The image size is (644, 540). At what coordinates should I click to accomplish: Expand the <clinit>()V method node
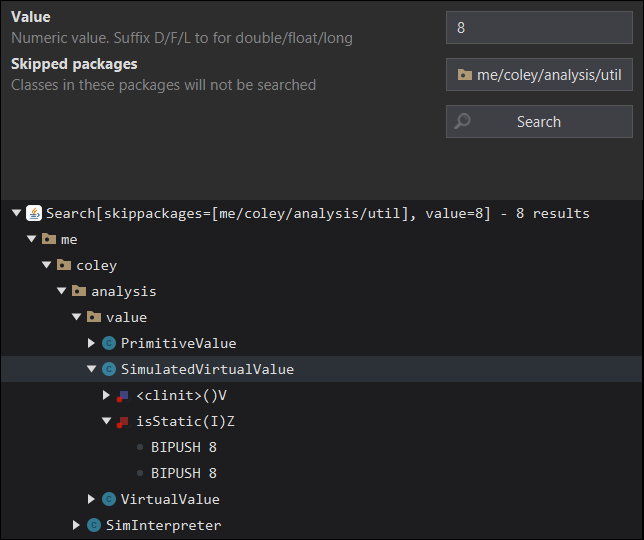[106, 395]
